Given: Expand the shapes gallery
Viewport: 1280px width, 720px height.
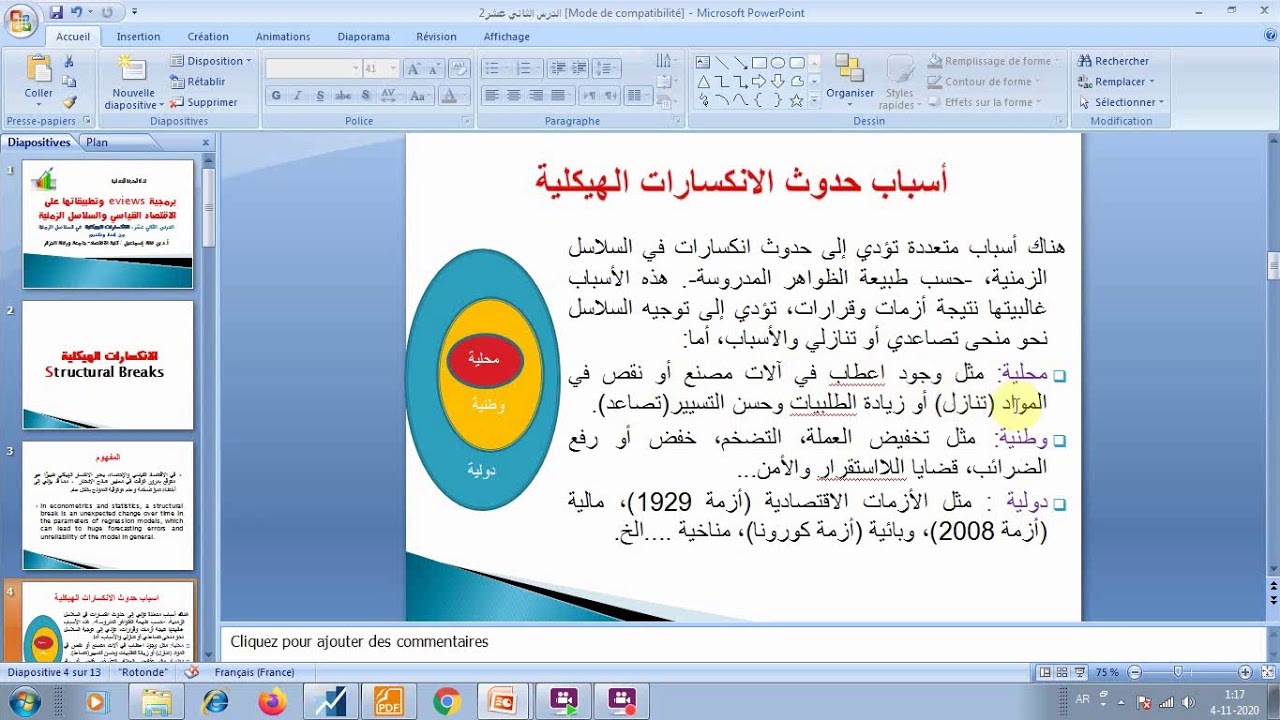Looking at the screenshot, I should pyautogui.click(x=814, y=100).
